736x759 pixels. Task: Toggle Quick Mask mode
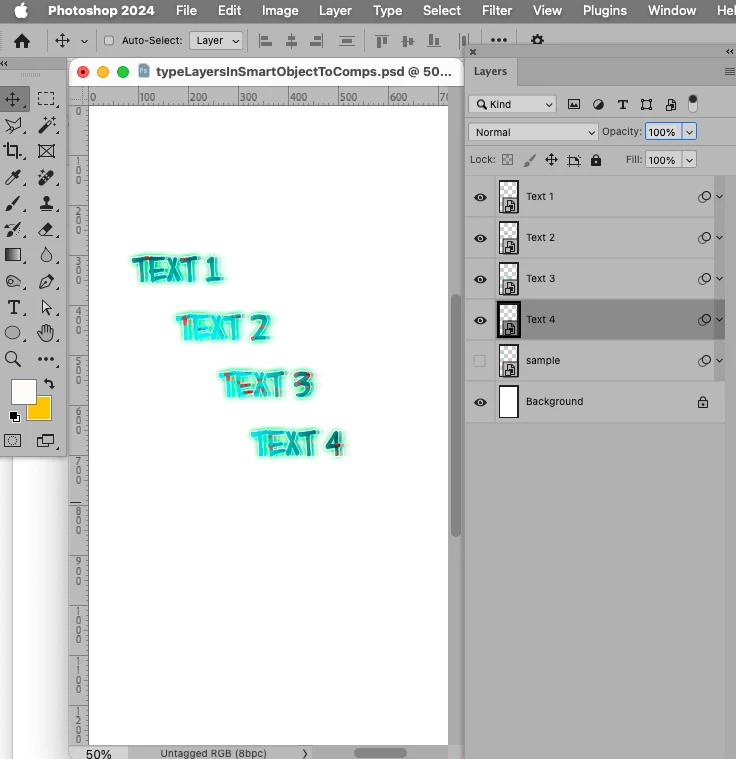(x=13, y=440)
